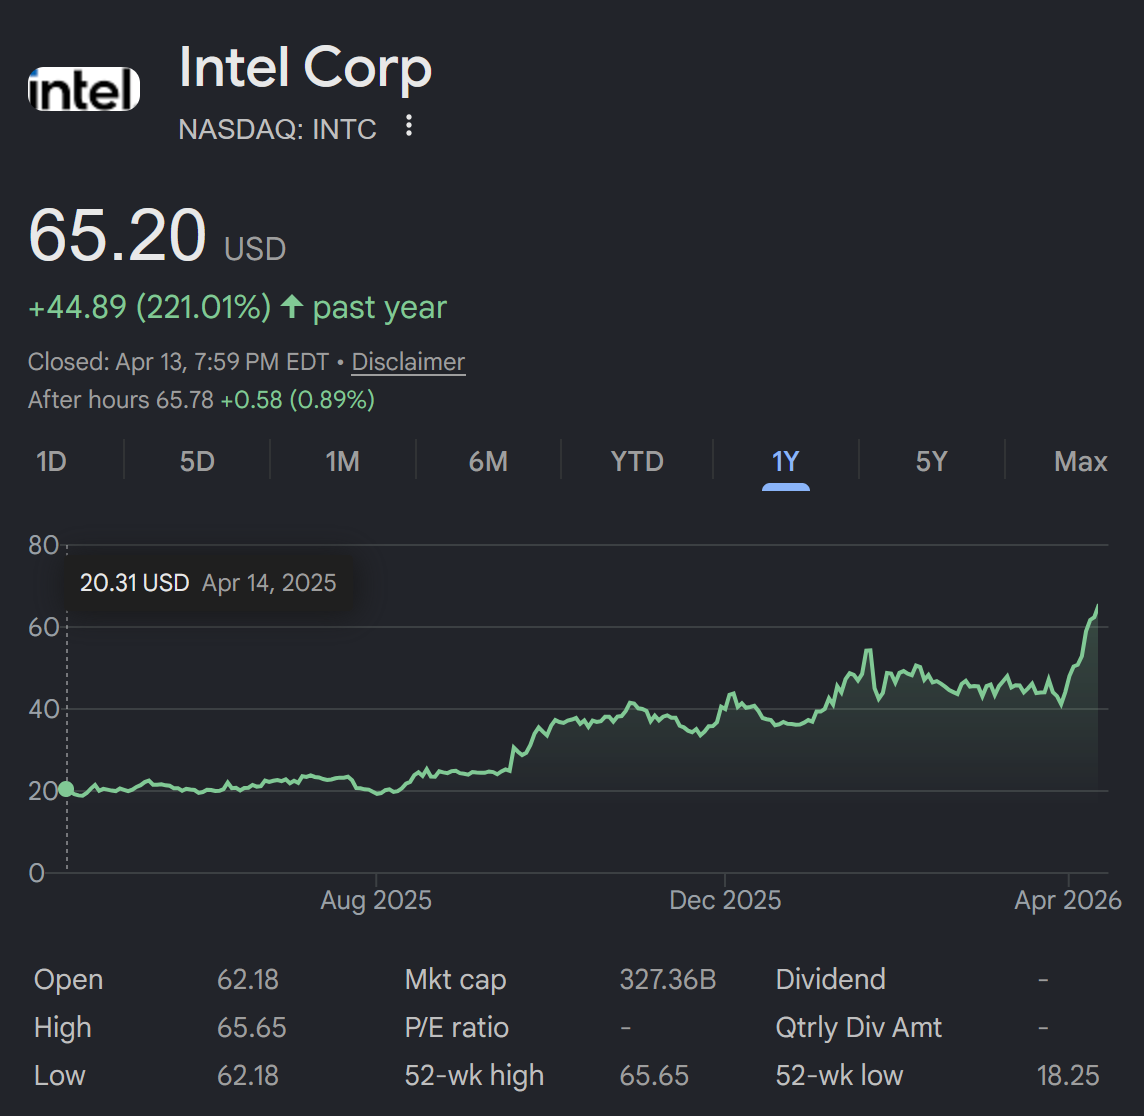Select the green data point marker
The image size is (1144, 1116).
tap(66, 789)
